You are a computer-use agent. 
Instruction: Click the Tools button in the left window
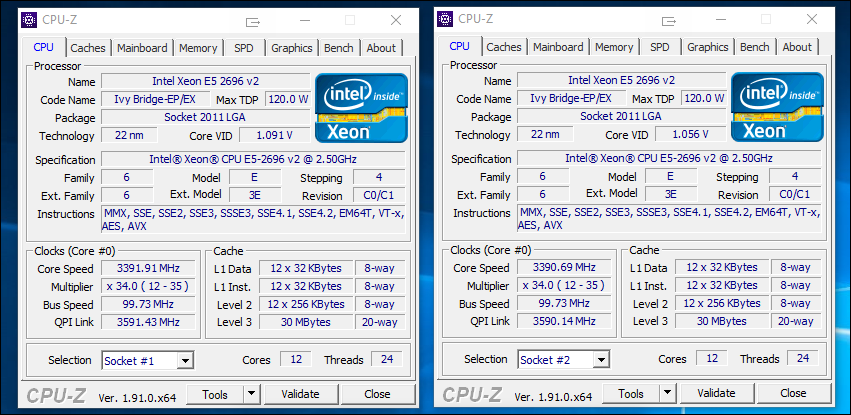click(215, 394)
